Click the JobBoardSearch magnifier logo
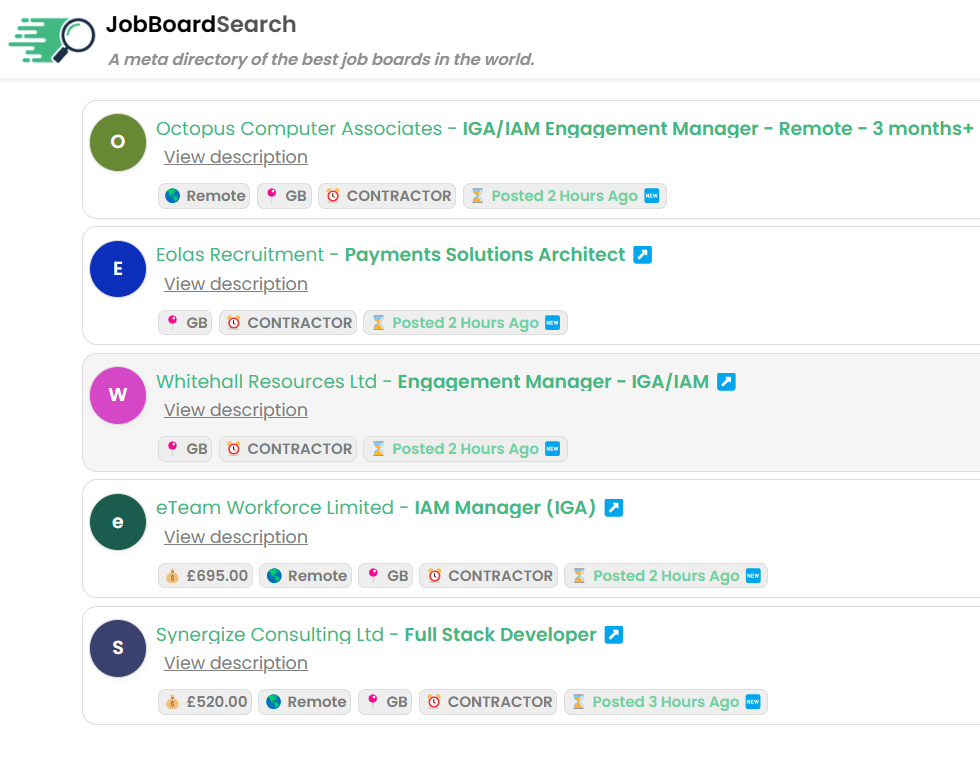The height and width of the screenshot is (765, 980). coord(52,40)
